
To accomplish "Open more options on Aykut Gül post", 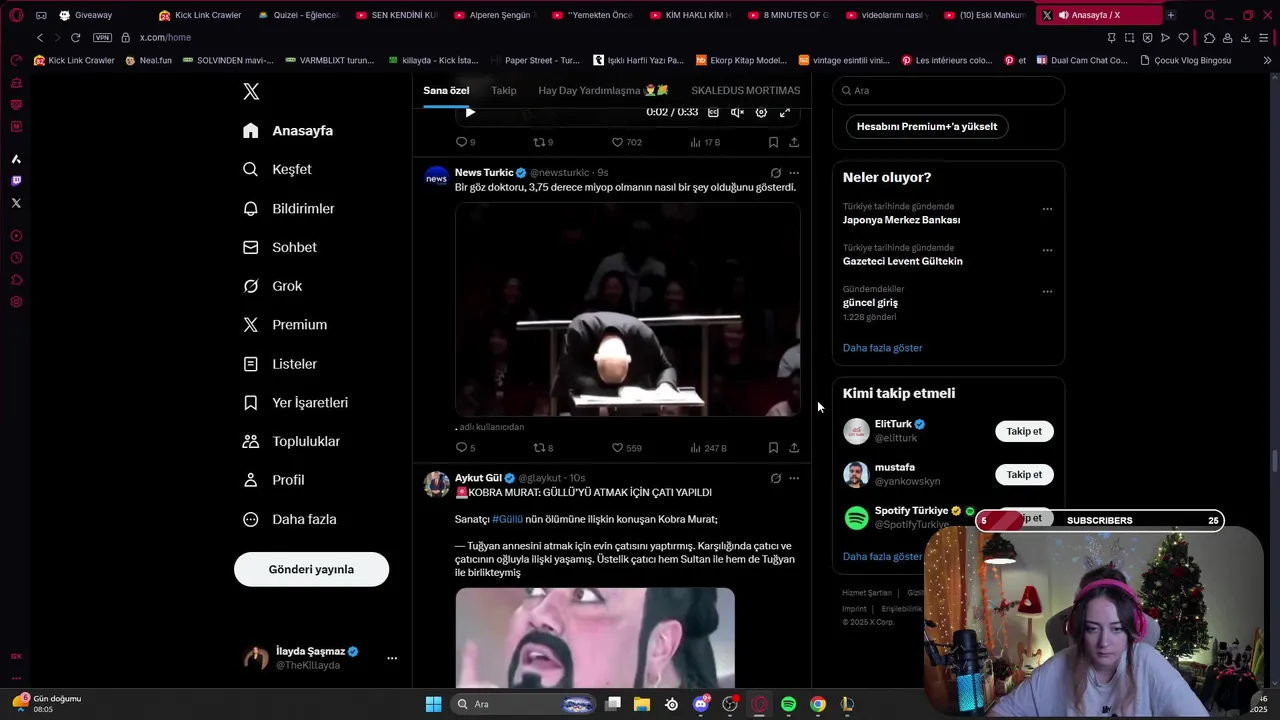I will click(794, 478).
